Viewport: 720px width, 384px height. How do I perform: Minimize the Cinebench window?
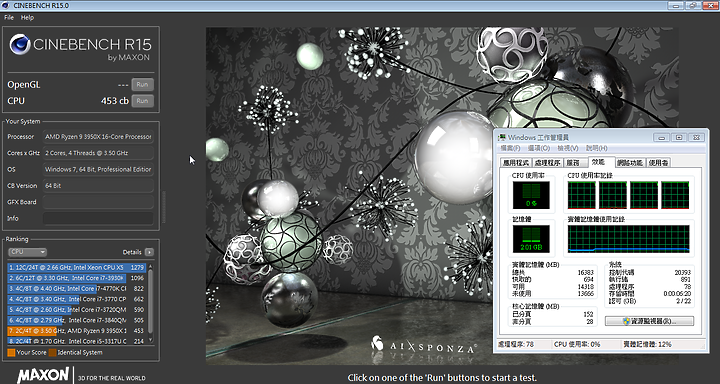pos(676,5)
